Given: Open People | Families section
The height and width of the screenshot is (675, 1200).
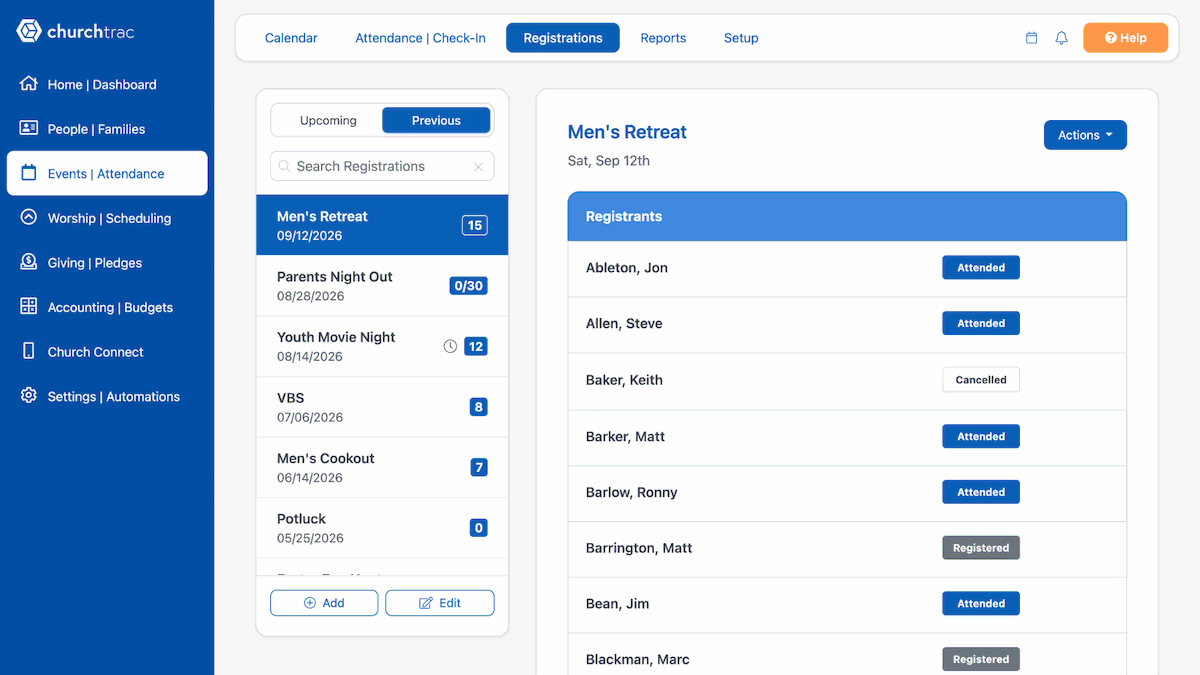Looking at the screenshot, I should (x=107, y=129).
